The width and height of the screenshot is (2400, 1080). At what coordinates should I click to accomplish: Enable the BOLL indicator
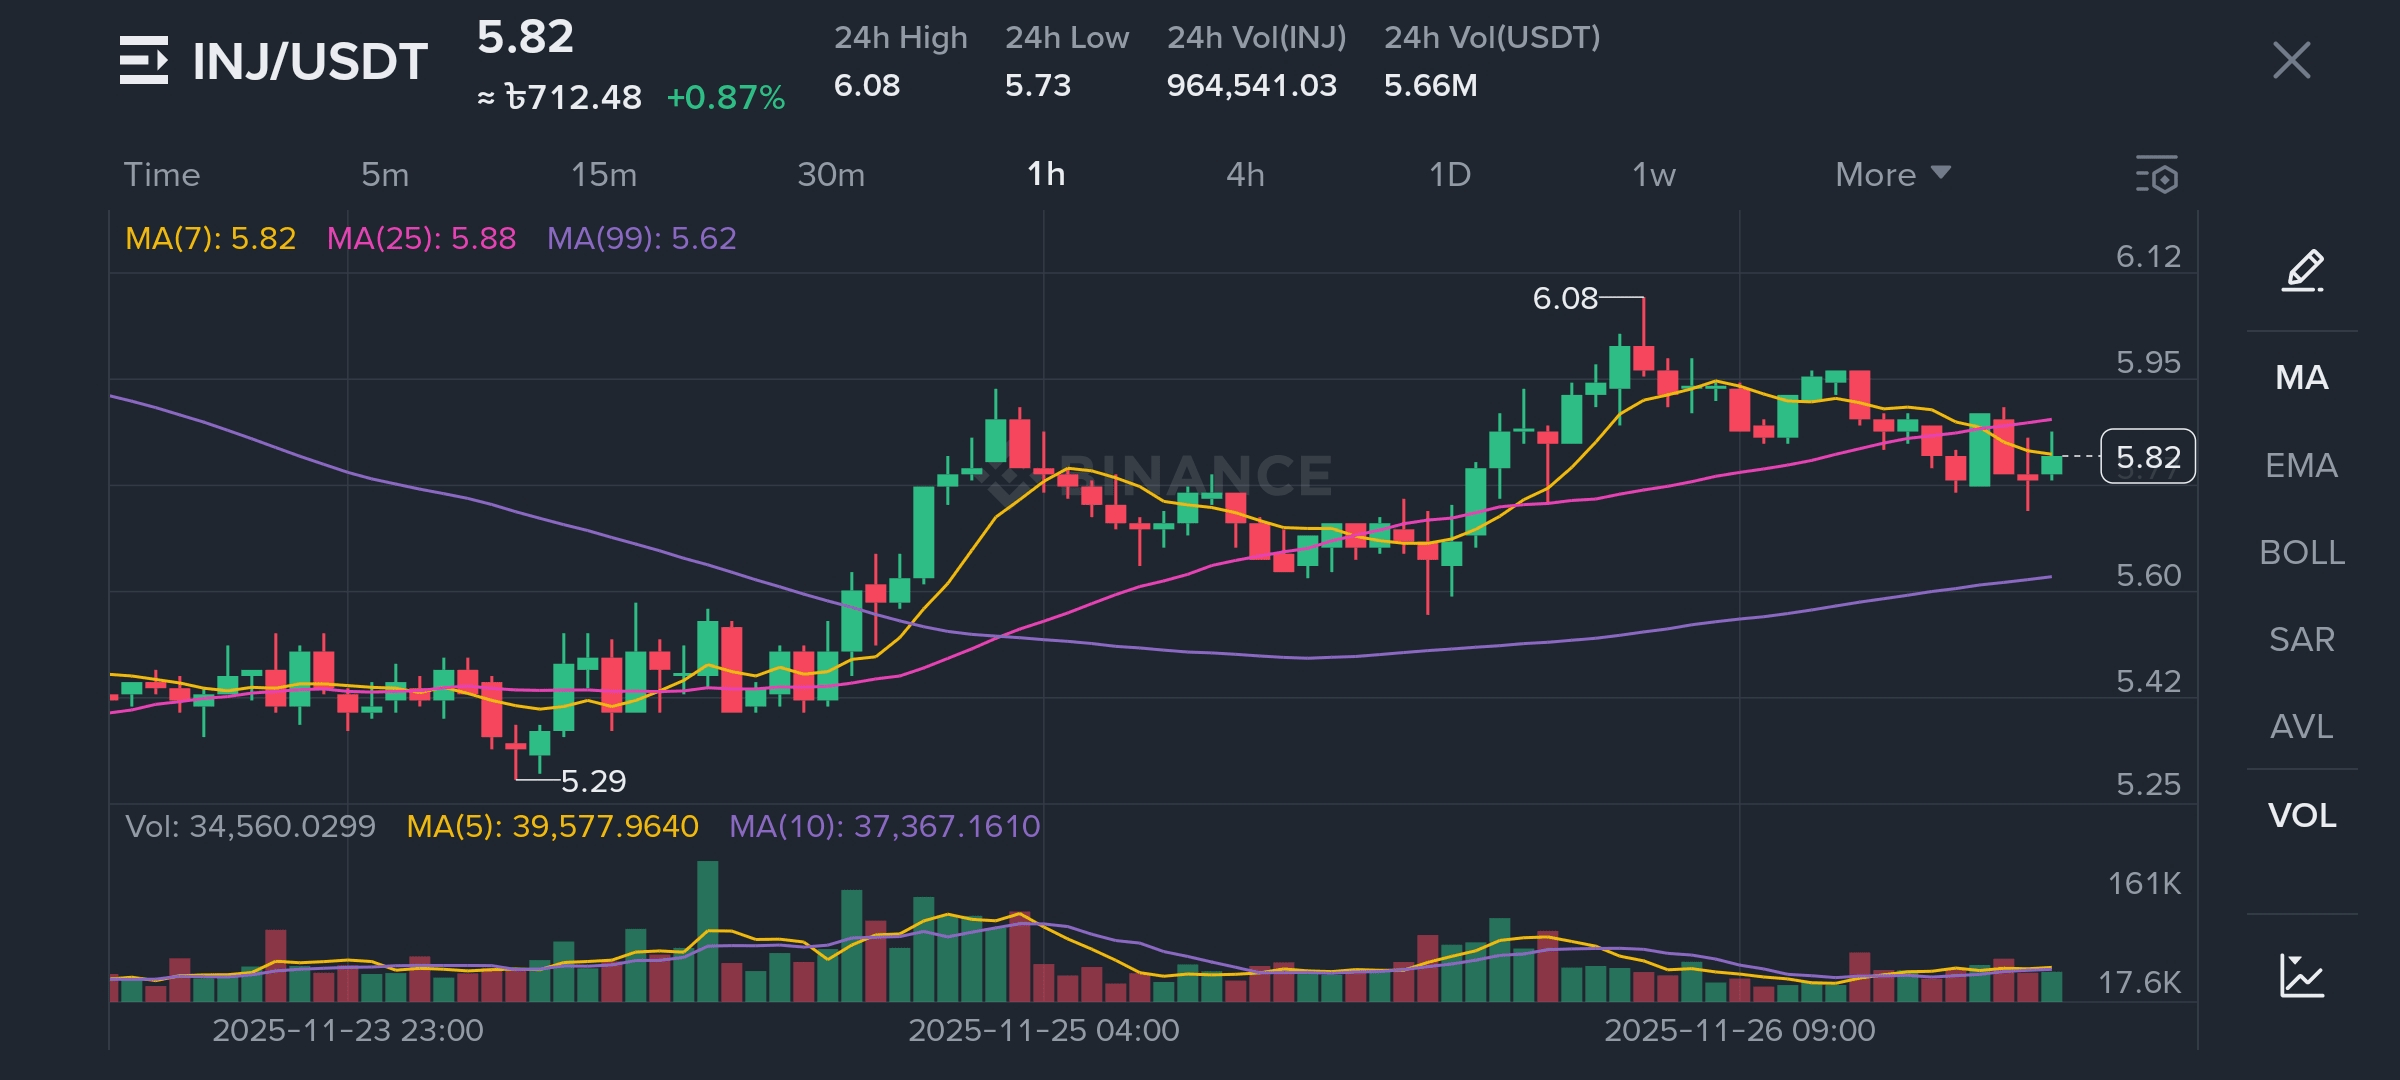(2301, 552)
